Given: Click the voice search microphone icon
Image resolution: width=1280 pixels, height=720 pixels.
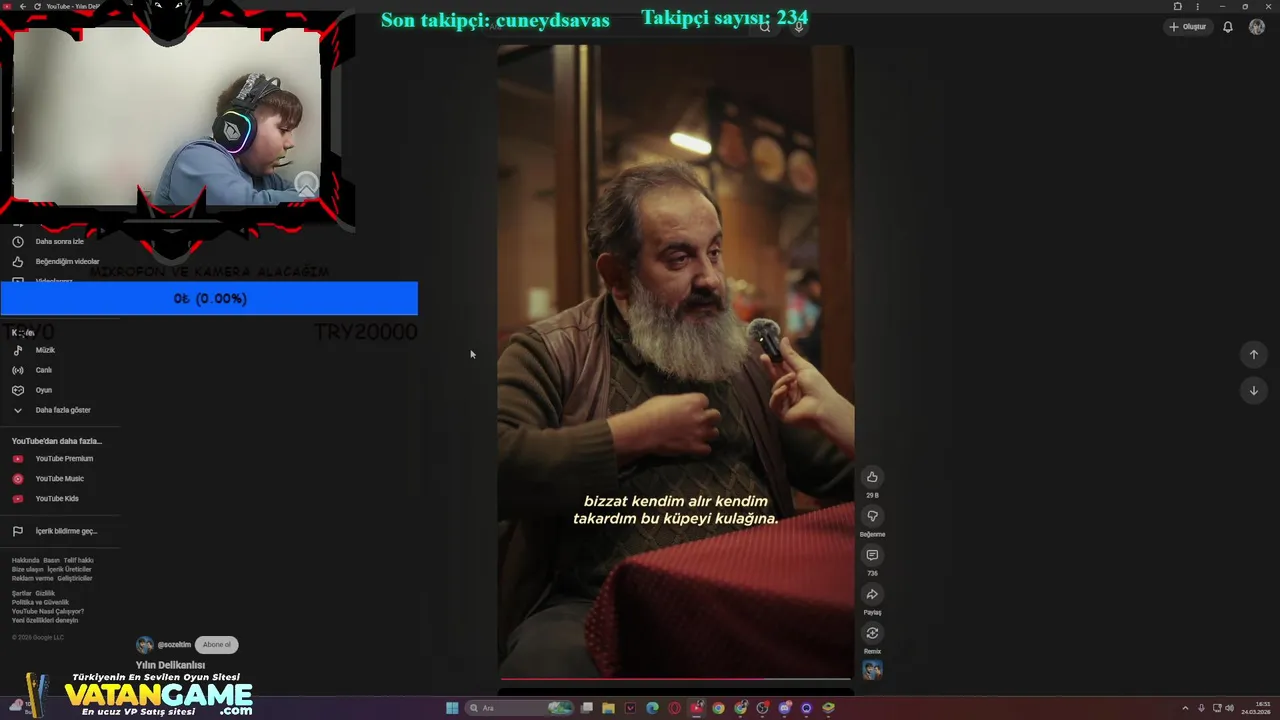Looking at the screenshot, I should (x=798, y=27).
